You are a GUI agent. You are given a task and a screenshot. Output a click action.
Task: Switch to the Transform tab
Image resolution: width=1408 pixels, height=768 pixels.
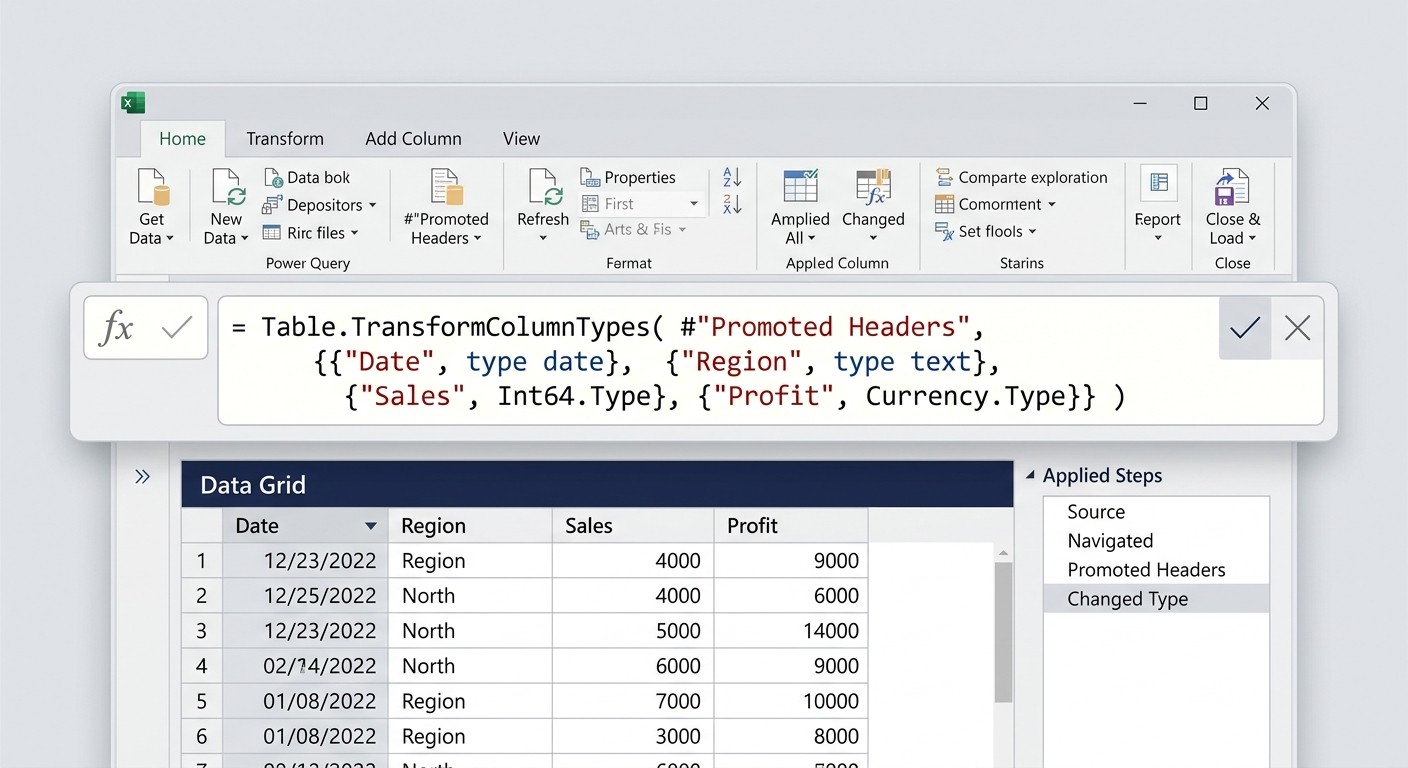[285, 139]
